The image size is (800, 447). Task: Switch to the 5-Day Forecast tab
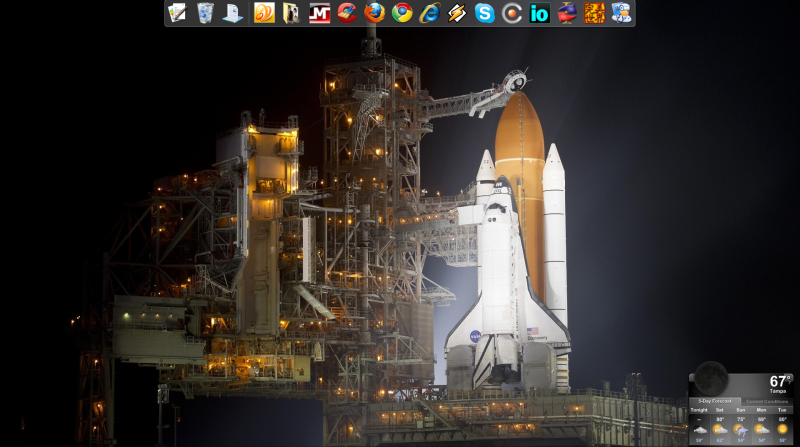tap(713, 401)
